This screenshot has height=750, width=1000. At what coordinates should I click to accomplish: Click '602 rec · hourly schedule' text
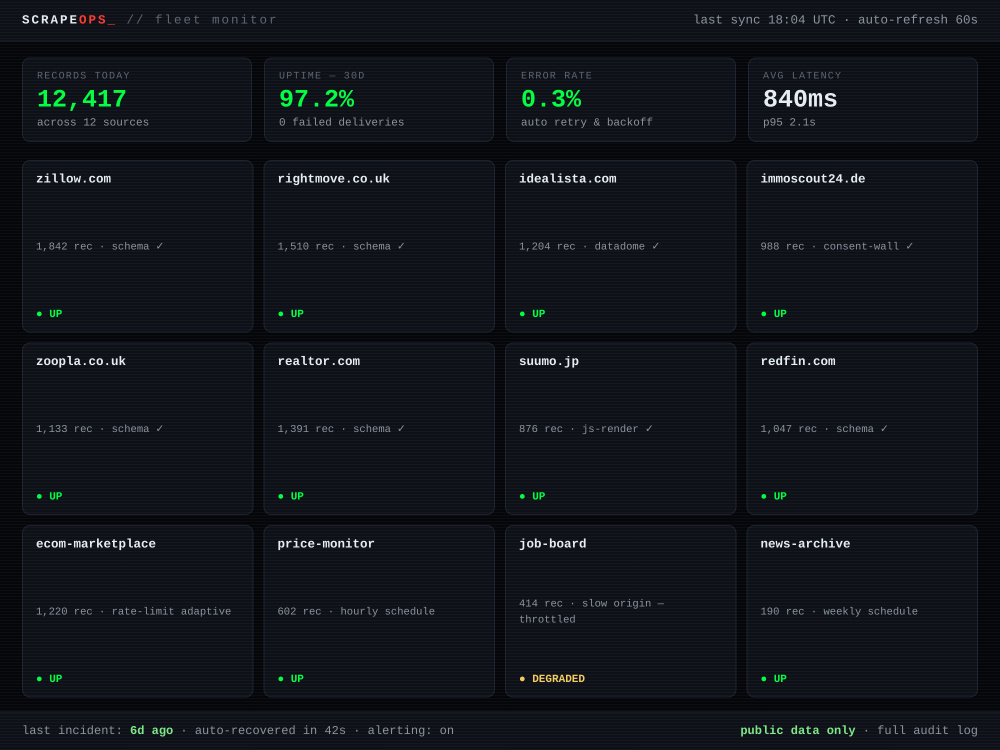(x=356, y=611)
